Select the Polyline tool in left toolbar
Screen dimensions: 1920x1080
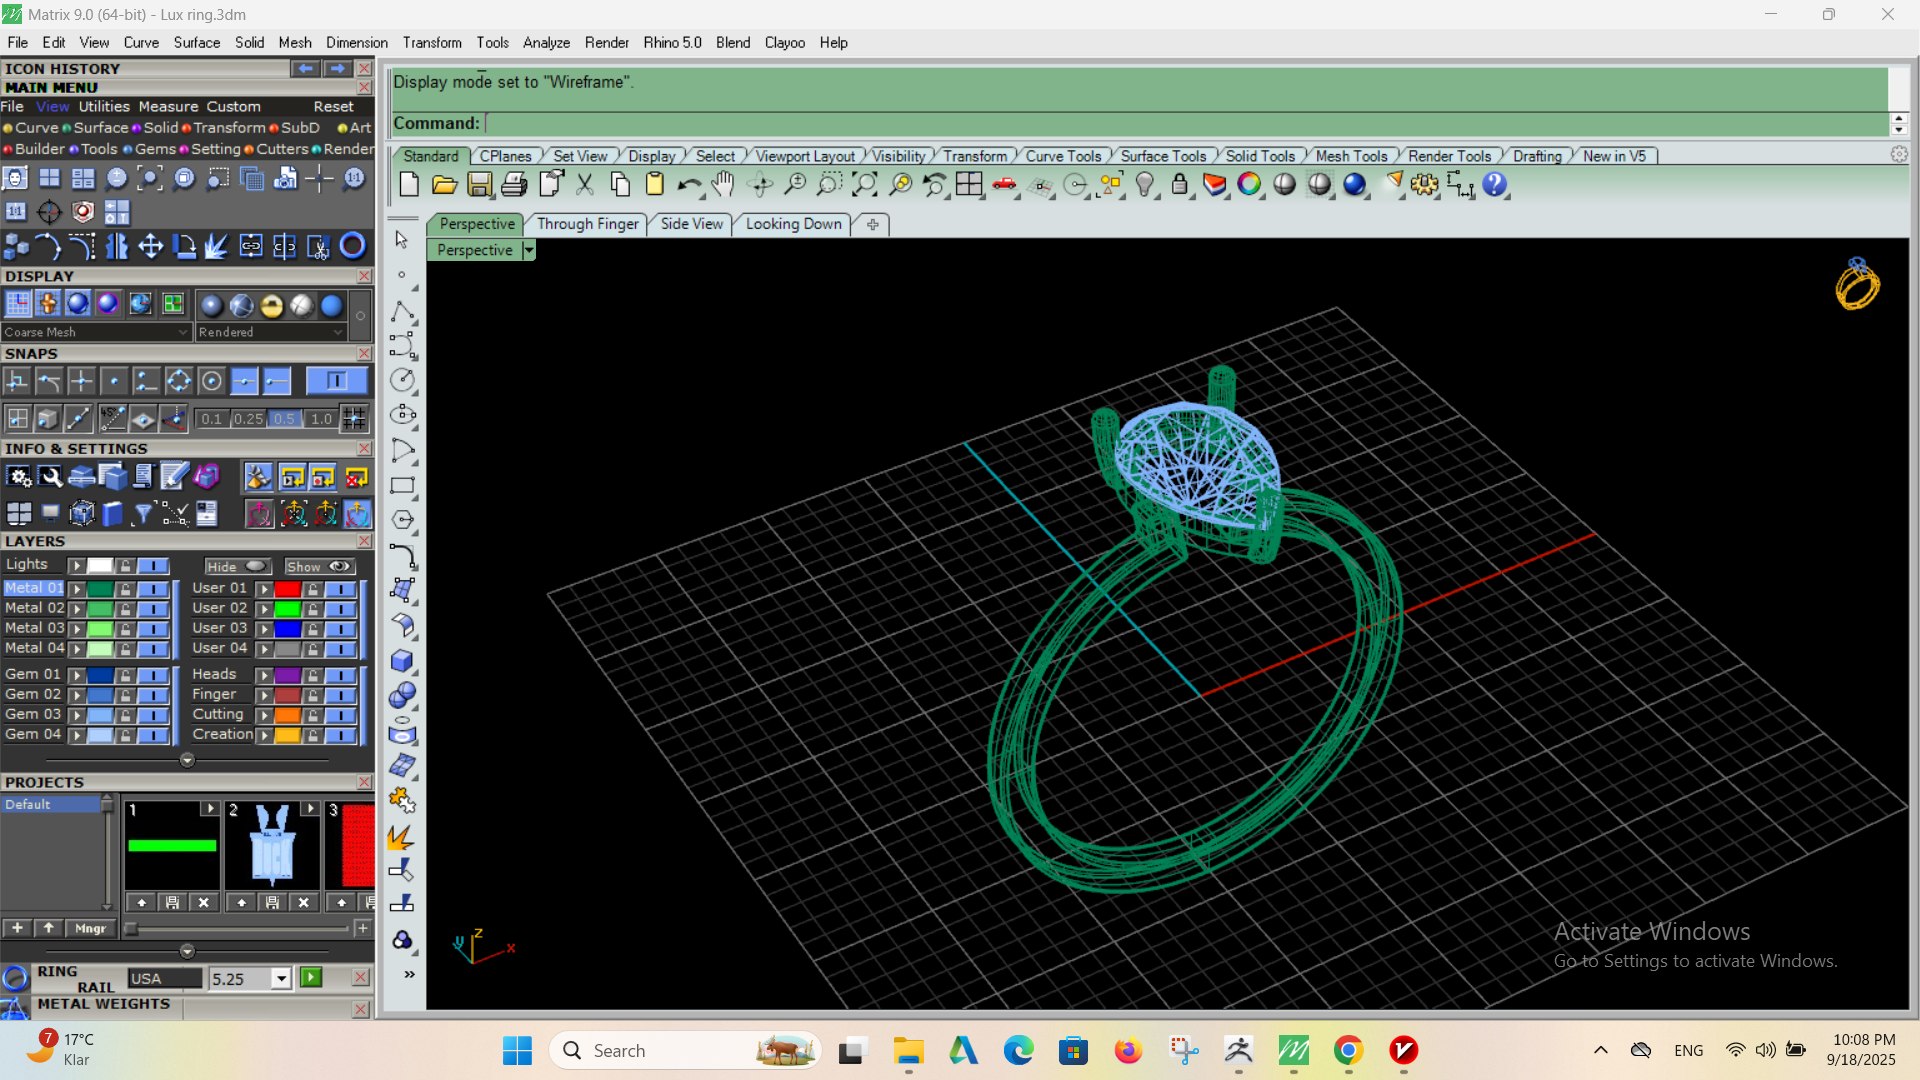[x=403, y=312]
